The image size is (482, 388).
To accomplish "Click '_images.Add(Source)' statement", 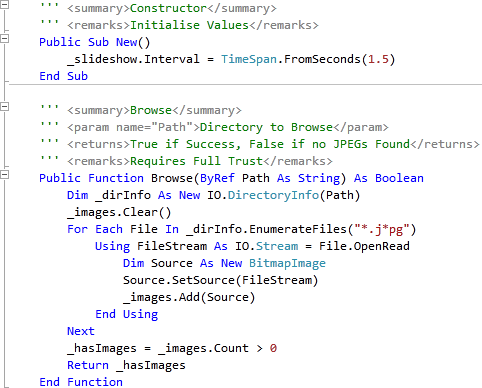I will pos(189,297).
